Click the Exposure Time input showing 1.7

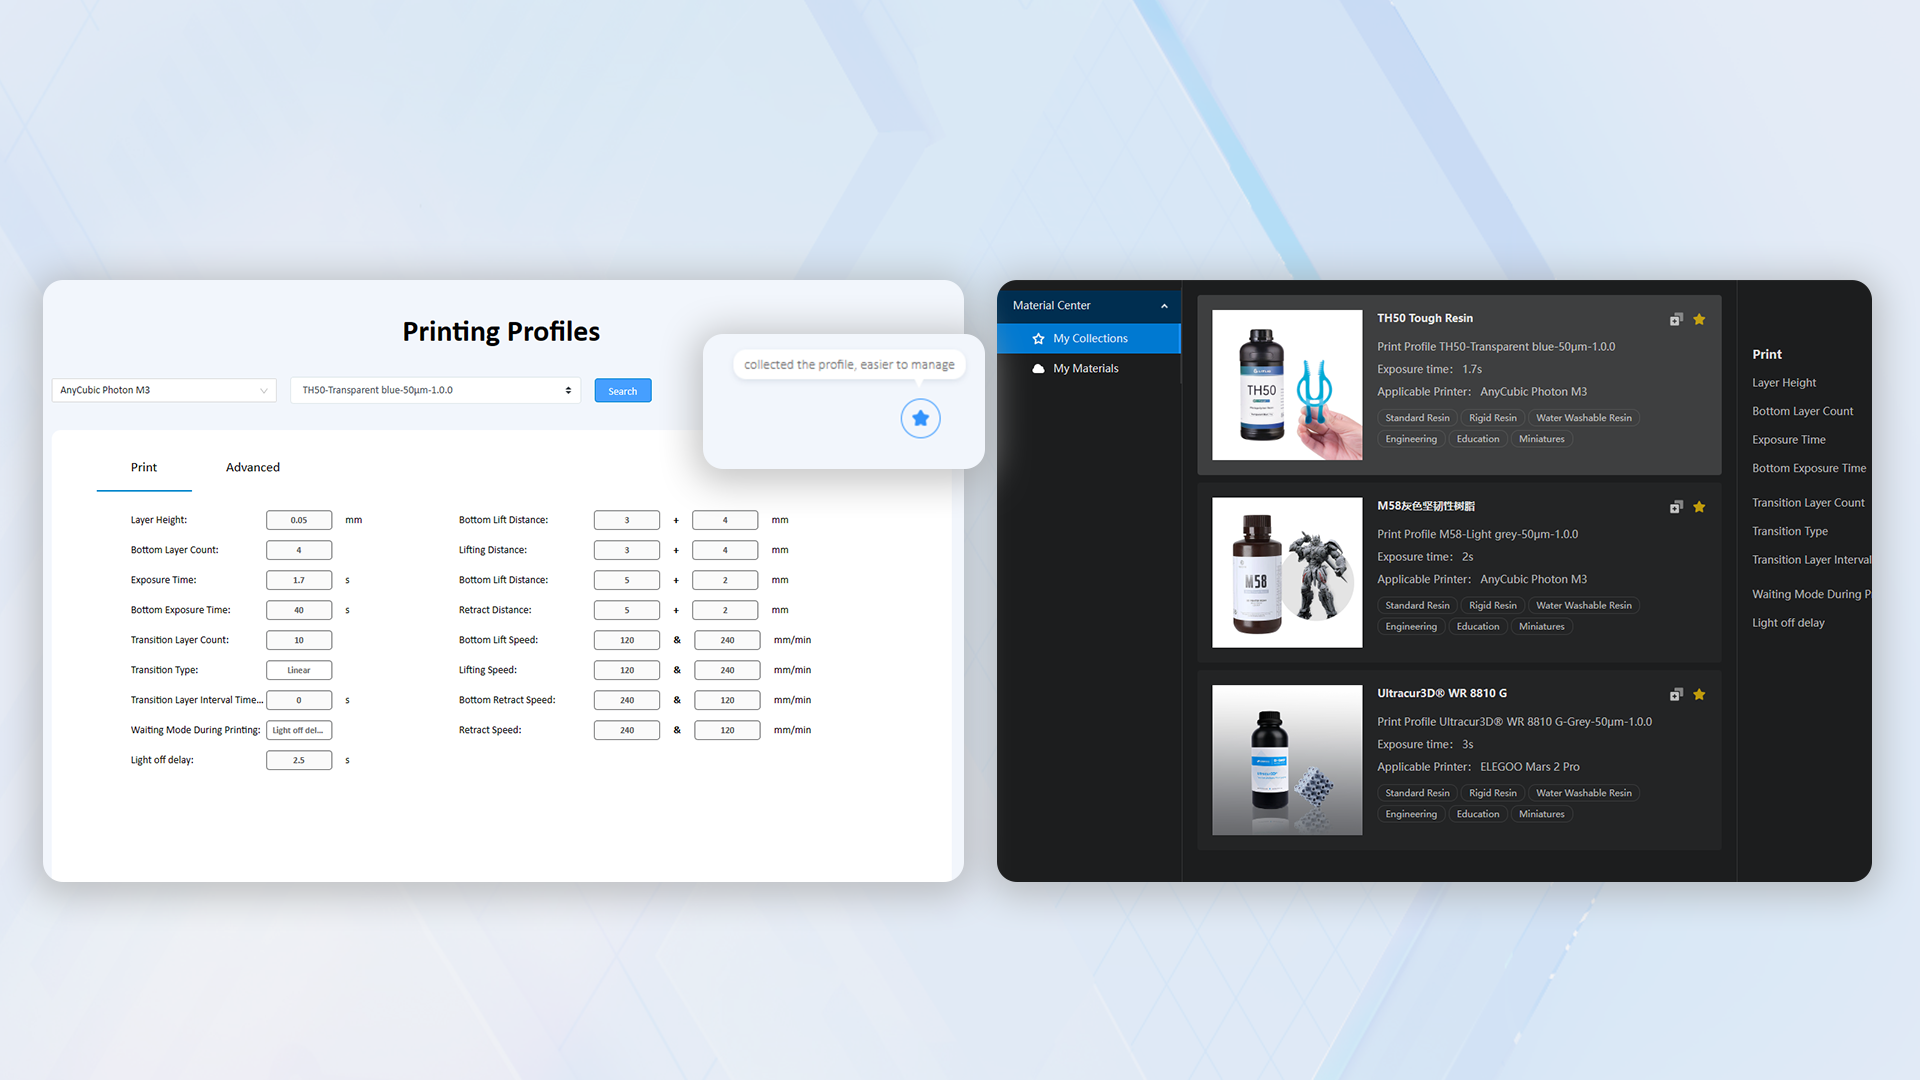click(299, 580)
